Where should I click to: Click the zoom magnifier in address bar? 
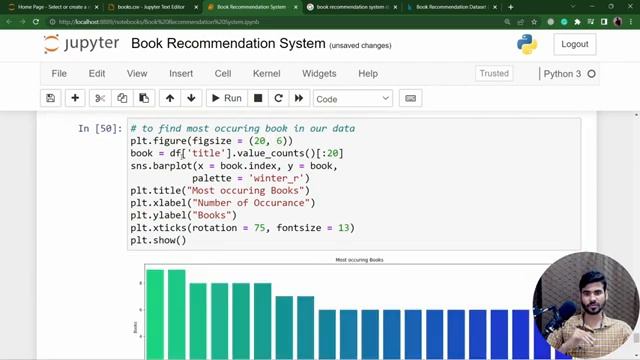(x=507, y=22)
